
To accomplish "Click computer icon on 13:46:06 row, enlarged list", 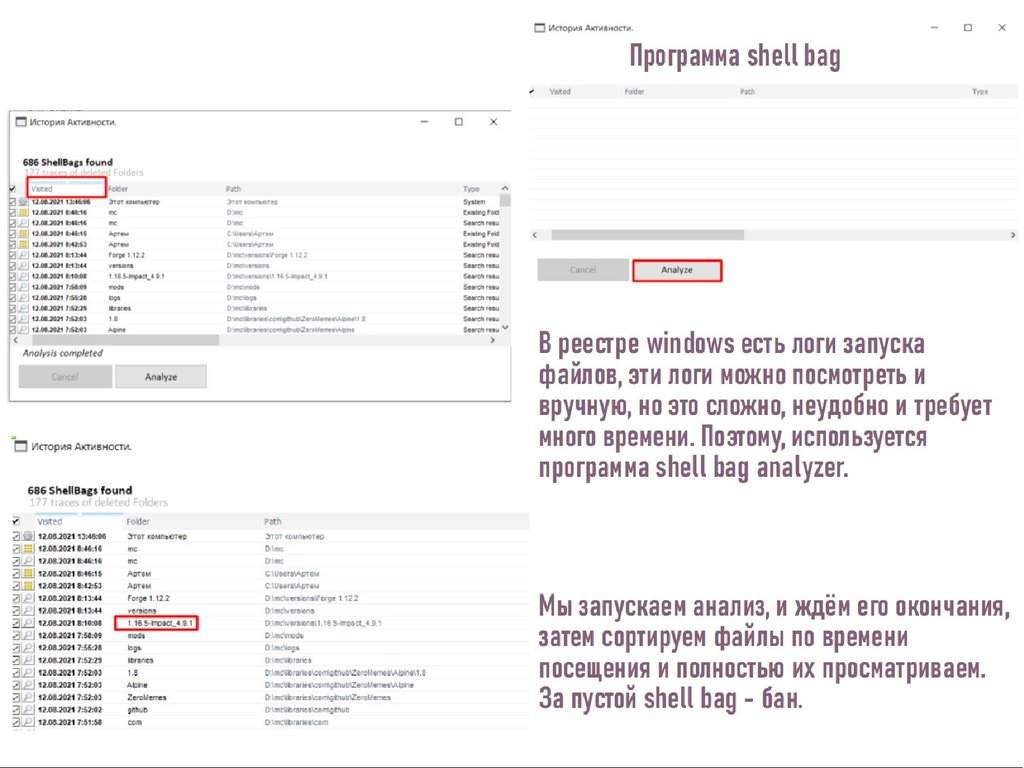I will pyautogui.click(x=28, y=536).
